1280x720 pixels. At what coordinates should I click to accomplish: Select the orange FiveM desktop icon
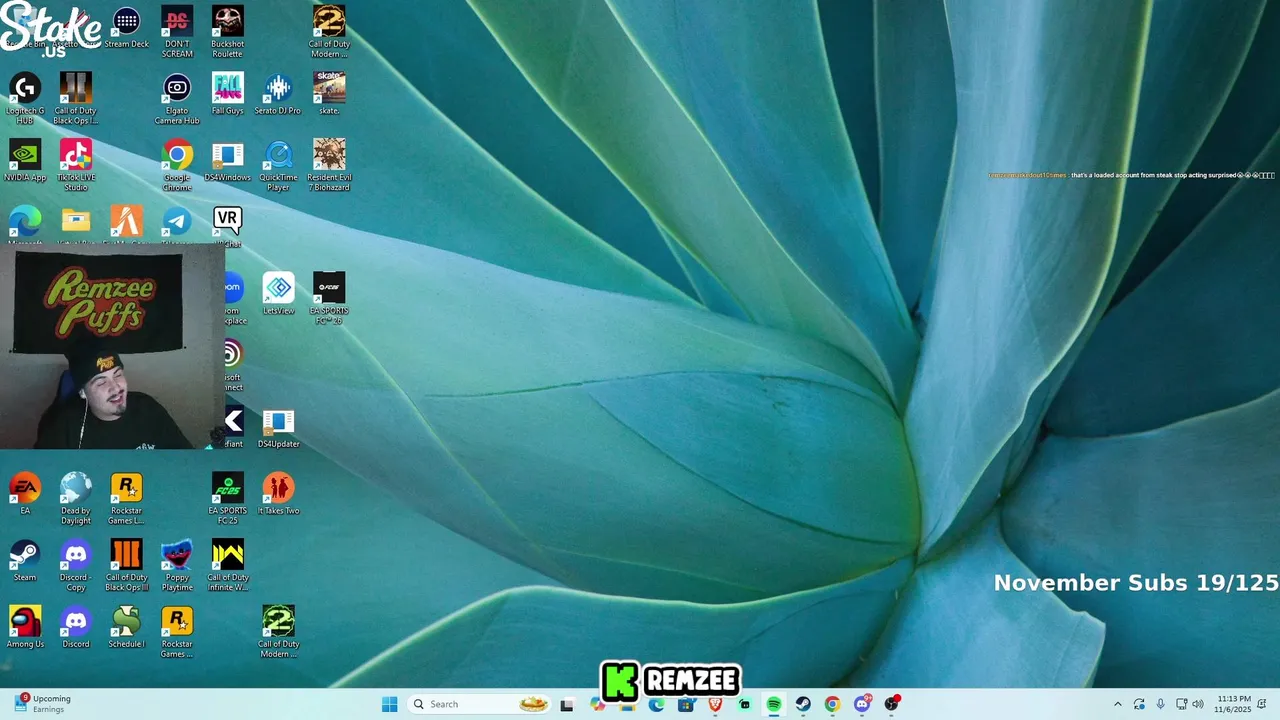coord(126,226)
